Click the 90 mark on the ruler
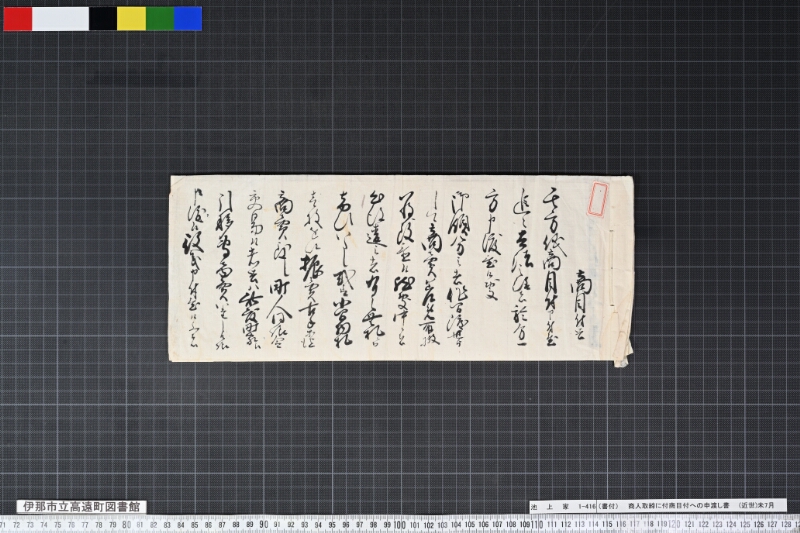Screen dimensions: 800x533 point(262,524)
